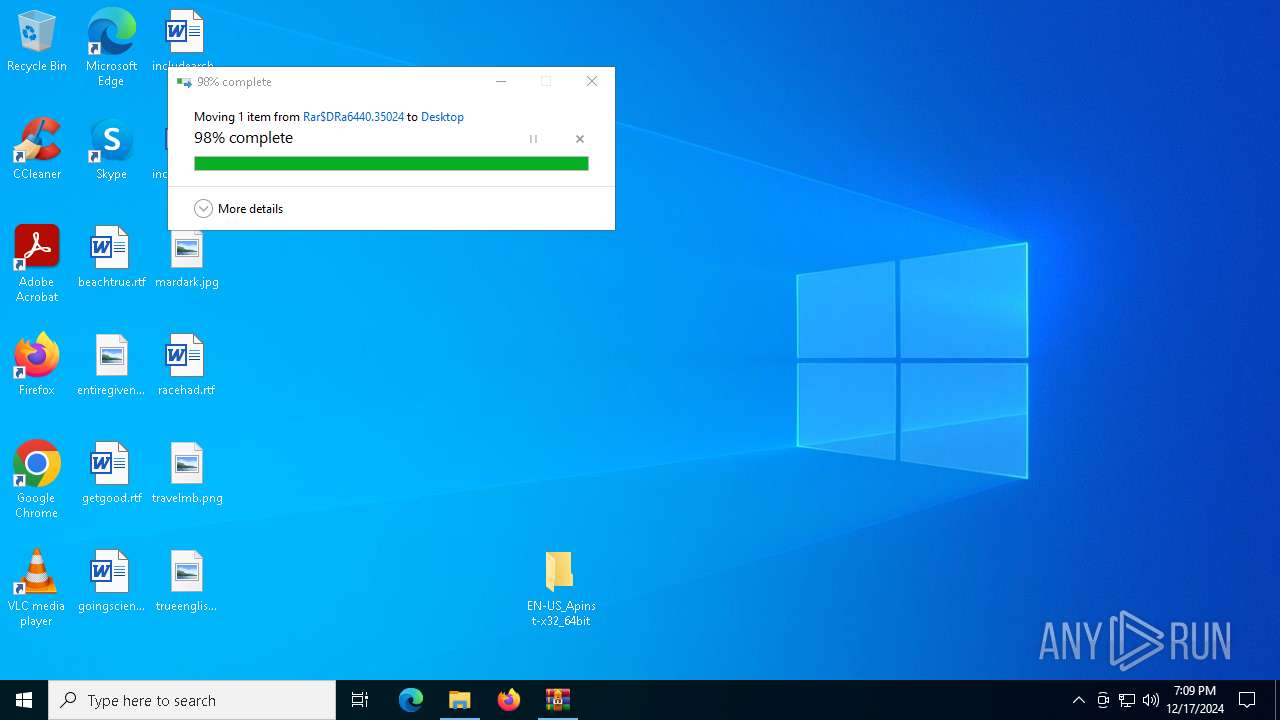Image resolution: width=1280 pixels, height=720 pixels.
Task: Click the green move progress bar
Action: (x=391, y=164)
